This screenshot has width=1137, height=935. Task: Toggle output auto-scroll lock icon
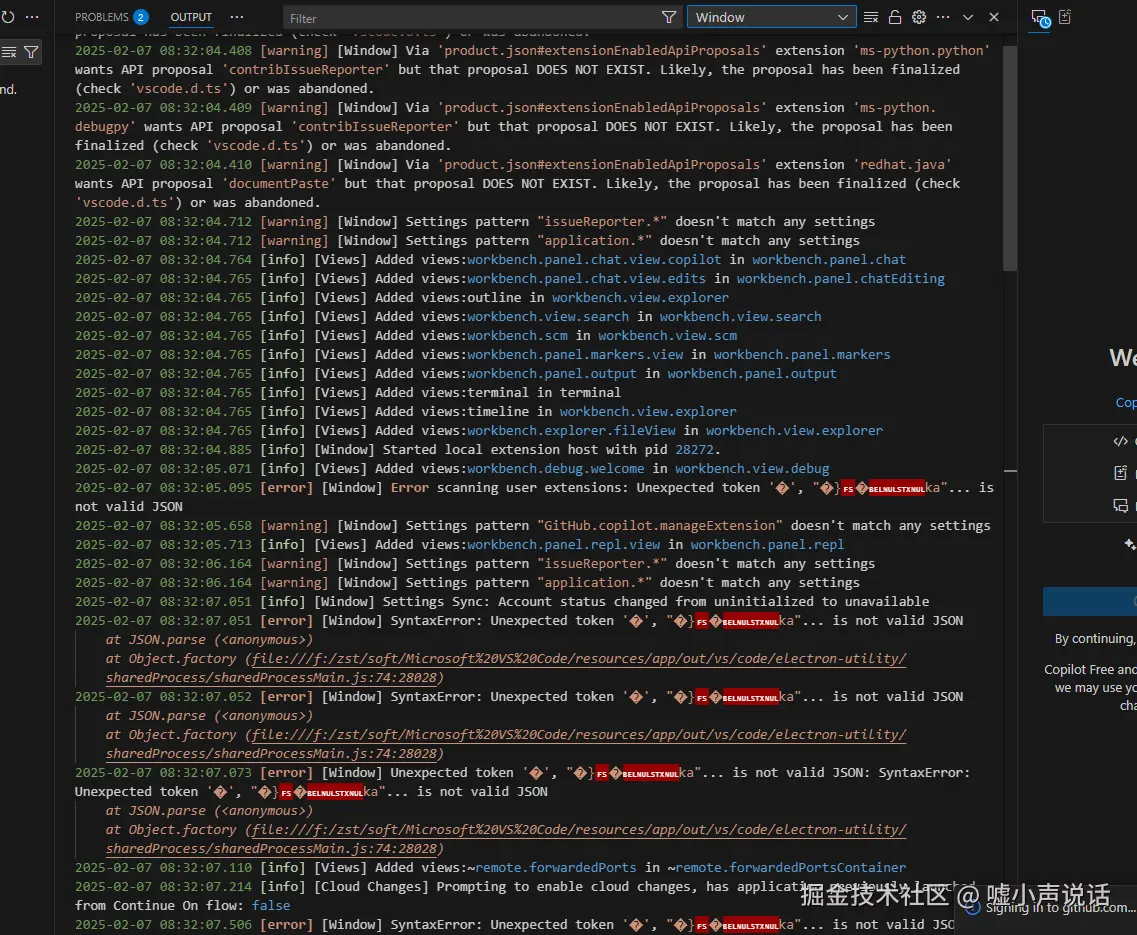895,17
